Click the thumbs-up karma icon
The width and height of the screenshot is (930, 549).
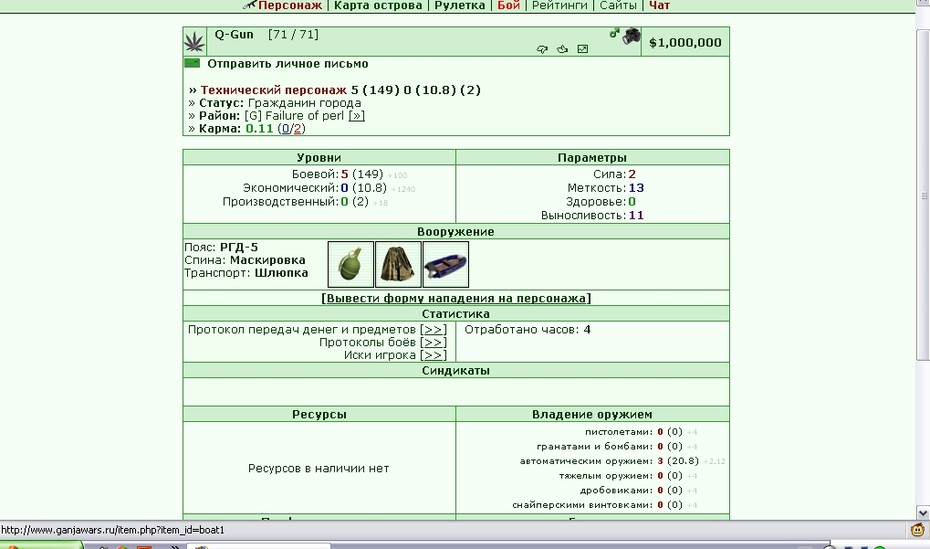[562, 49]
